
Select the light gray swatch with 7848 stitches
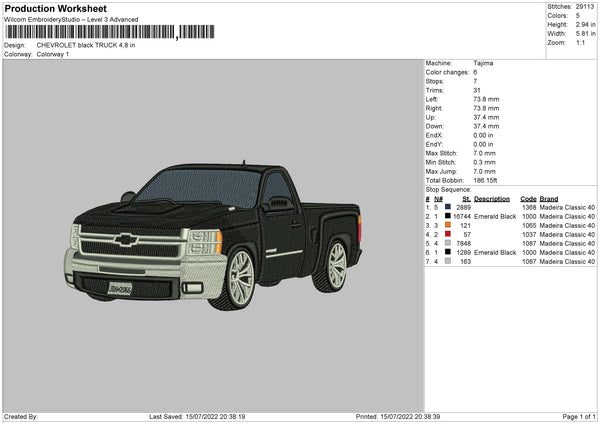448,243
